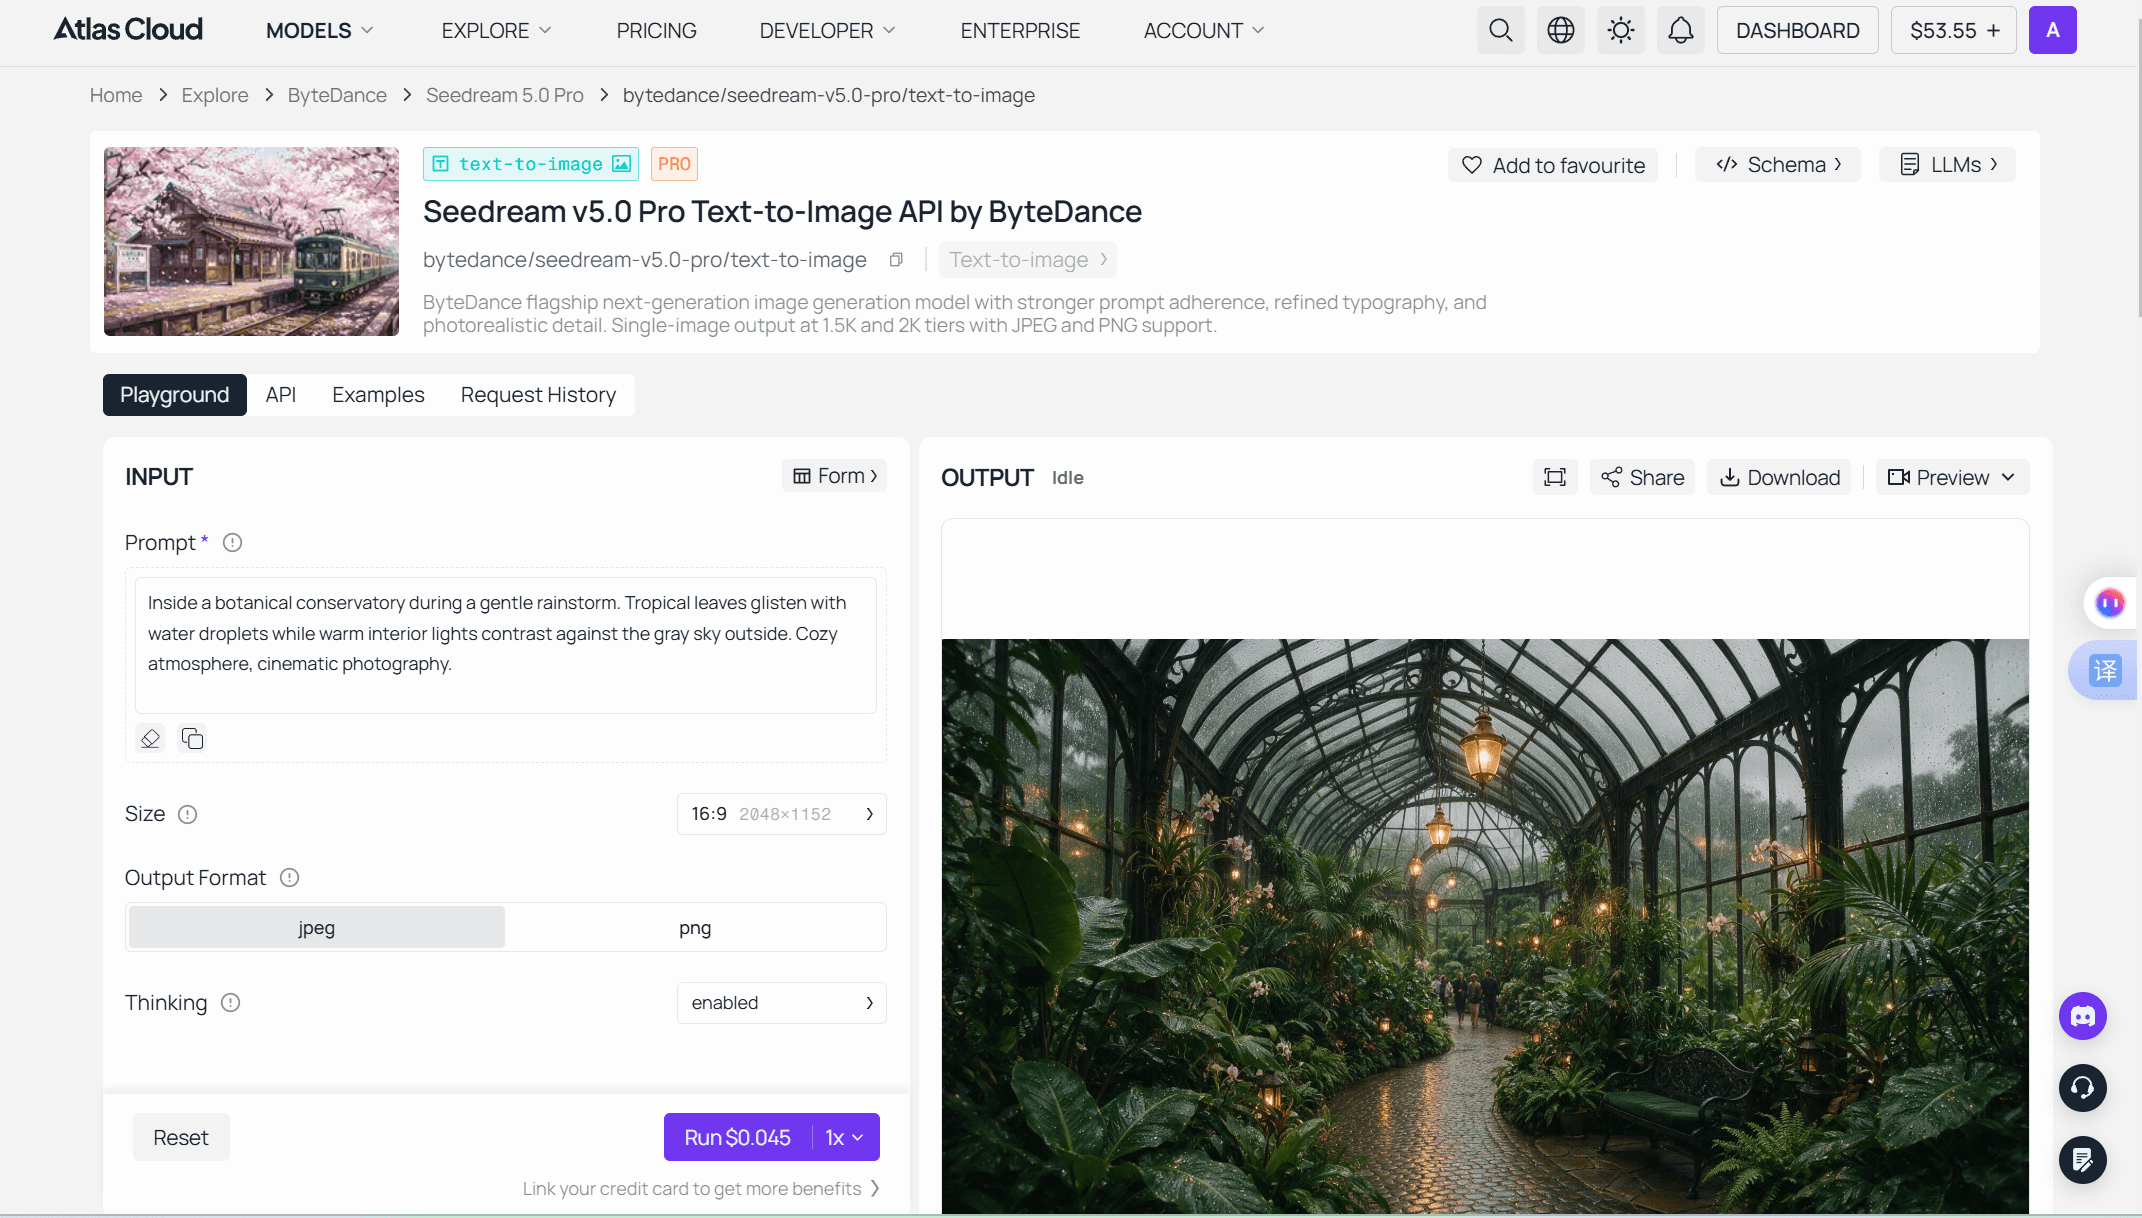Select png output format
2142x1218 pixels.
(695, 928)
